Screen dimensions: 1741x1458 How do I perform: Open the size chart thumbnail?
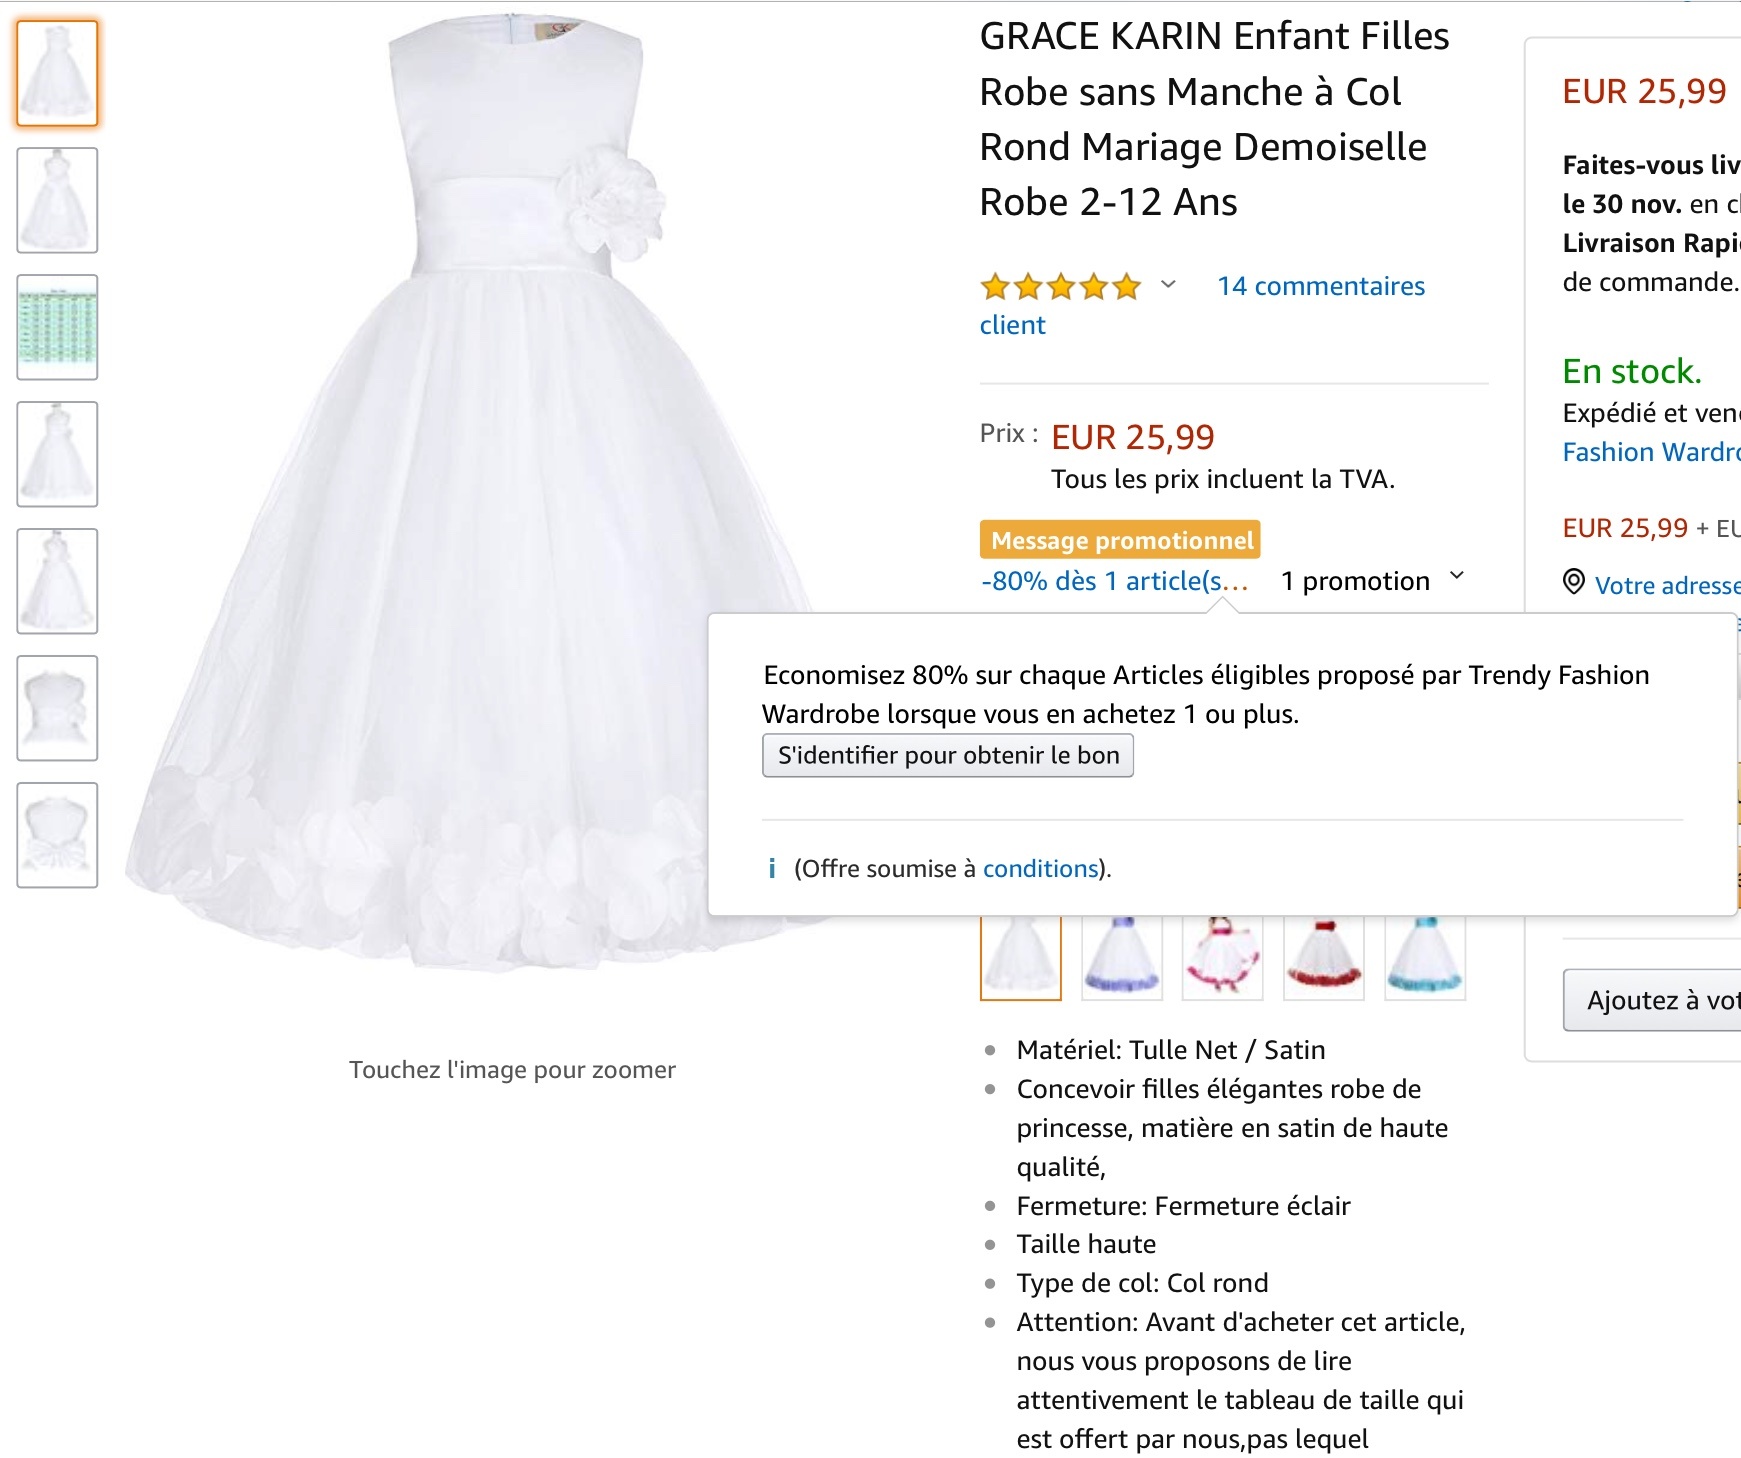[x=57, y=327]
